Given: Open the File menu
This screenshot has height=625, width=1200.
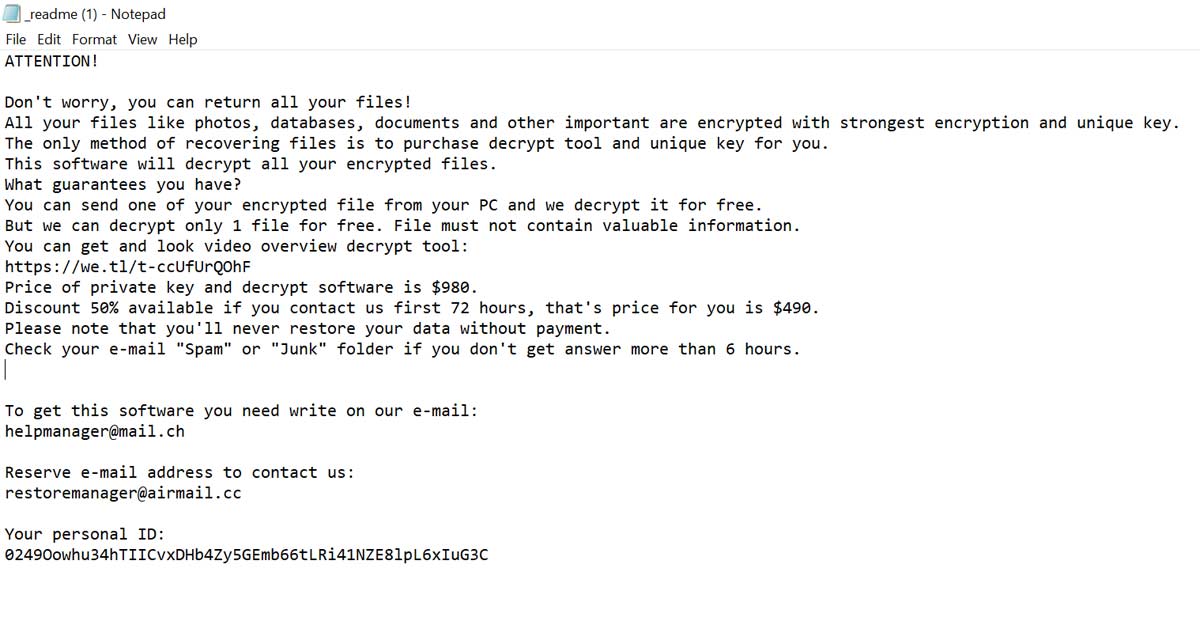Looking at the screenshot, I should pyautogui.click(x=16, y=39).
